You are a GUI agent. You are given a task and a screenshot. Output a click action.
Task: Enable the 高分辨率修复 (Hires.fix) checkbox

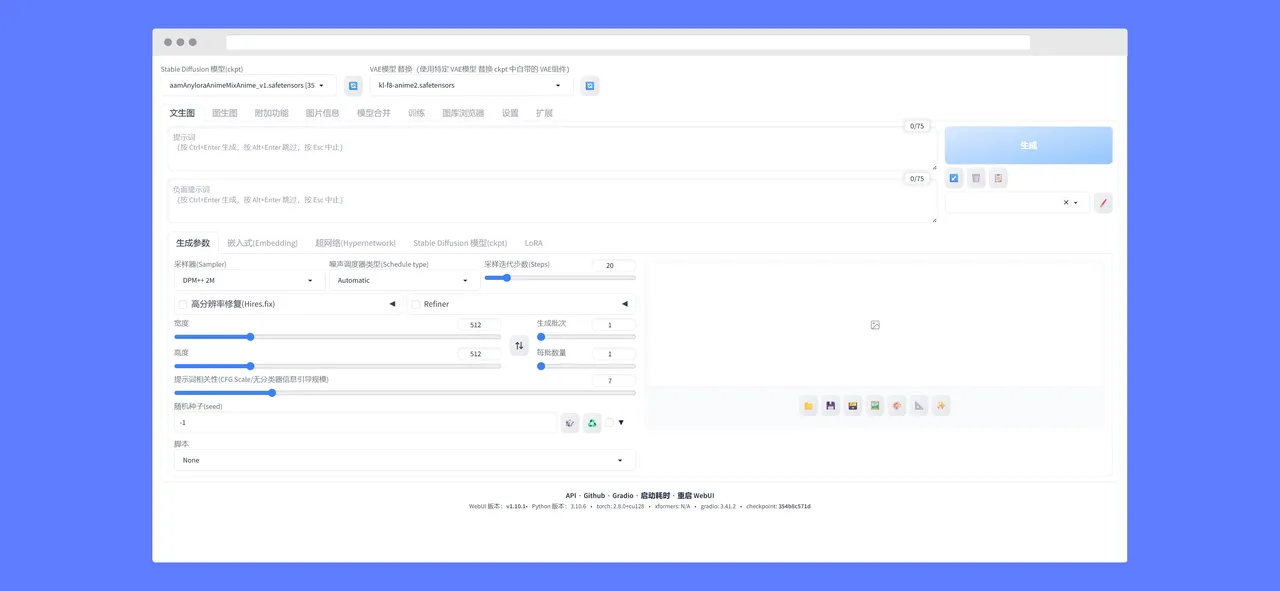182,304
